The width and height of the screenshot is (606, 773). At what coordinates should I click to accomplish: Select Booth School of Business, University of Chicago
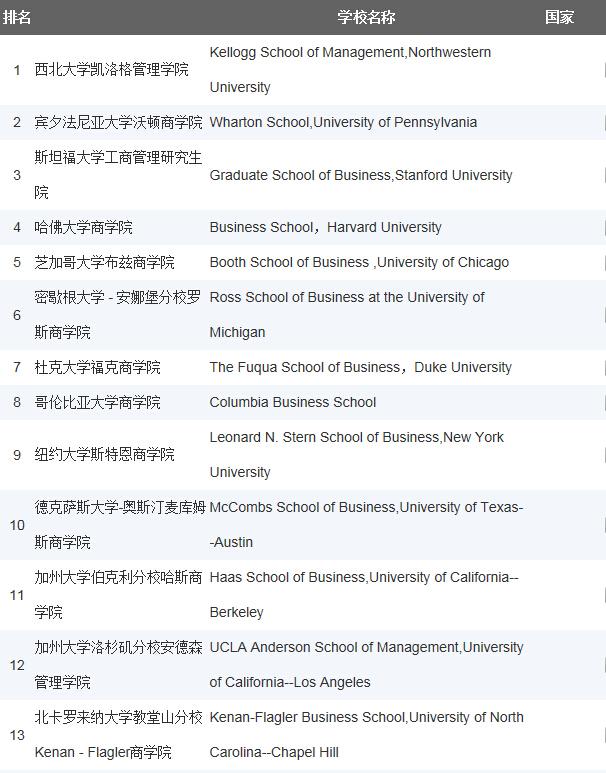pos(359,262)
